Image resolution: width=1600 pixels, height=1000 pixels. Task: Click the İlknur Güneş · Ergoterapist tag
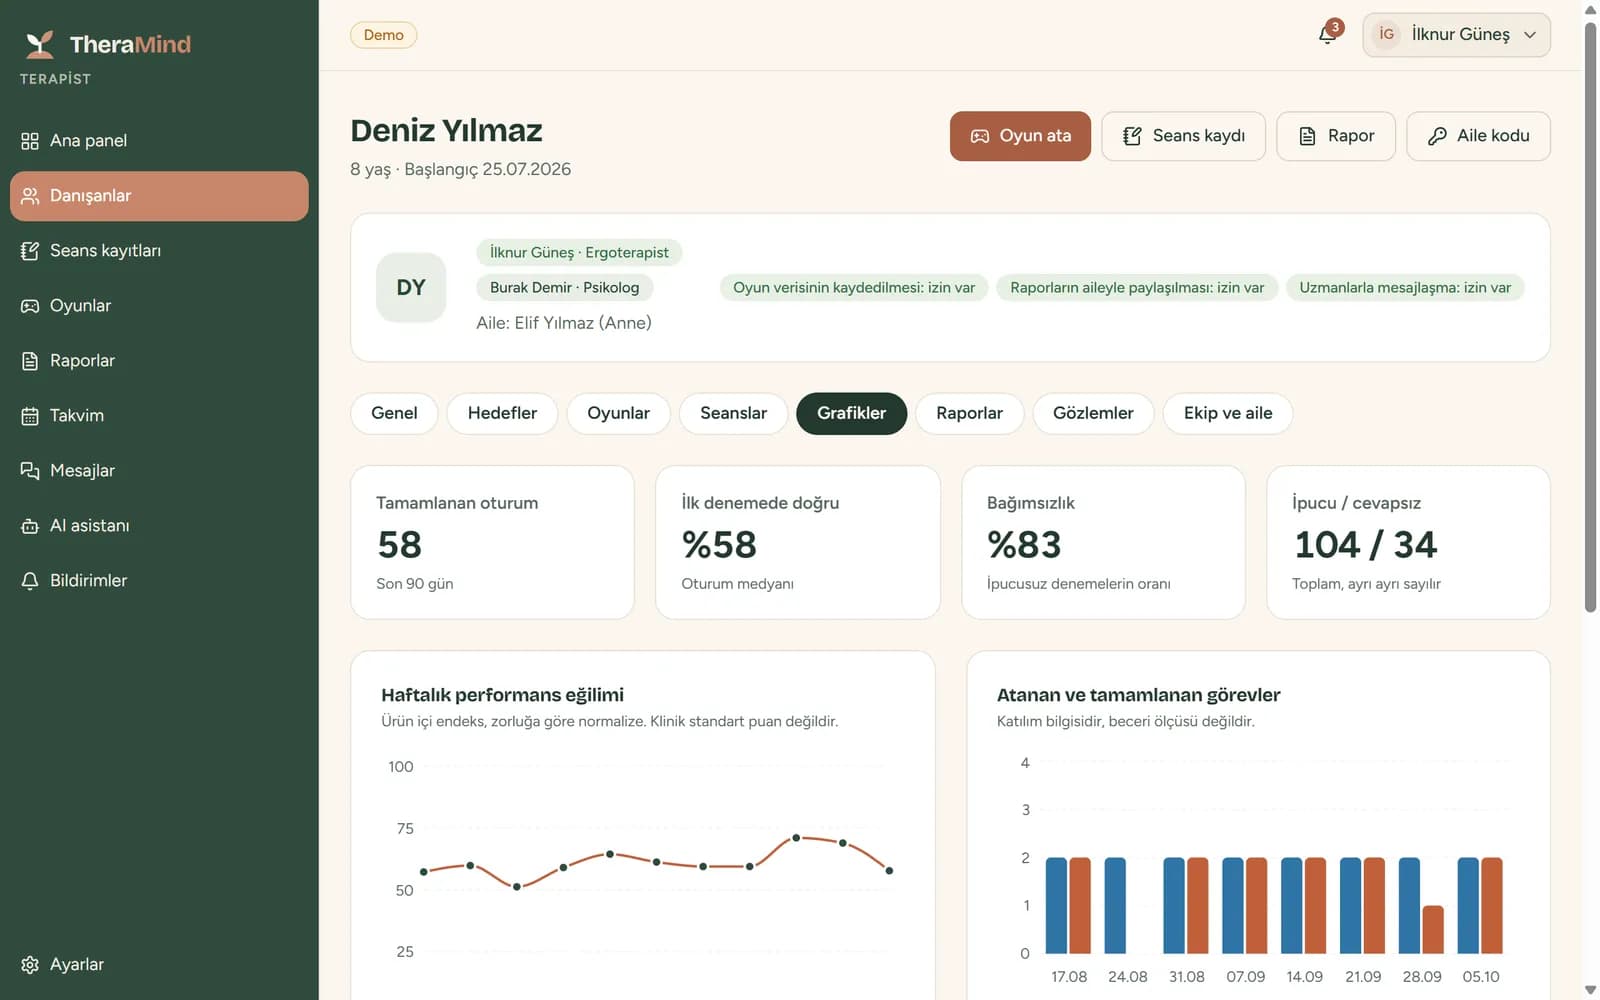coord(579,252)
